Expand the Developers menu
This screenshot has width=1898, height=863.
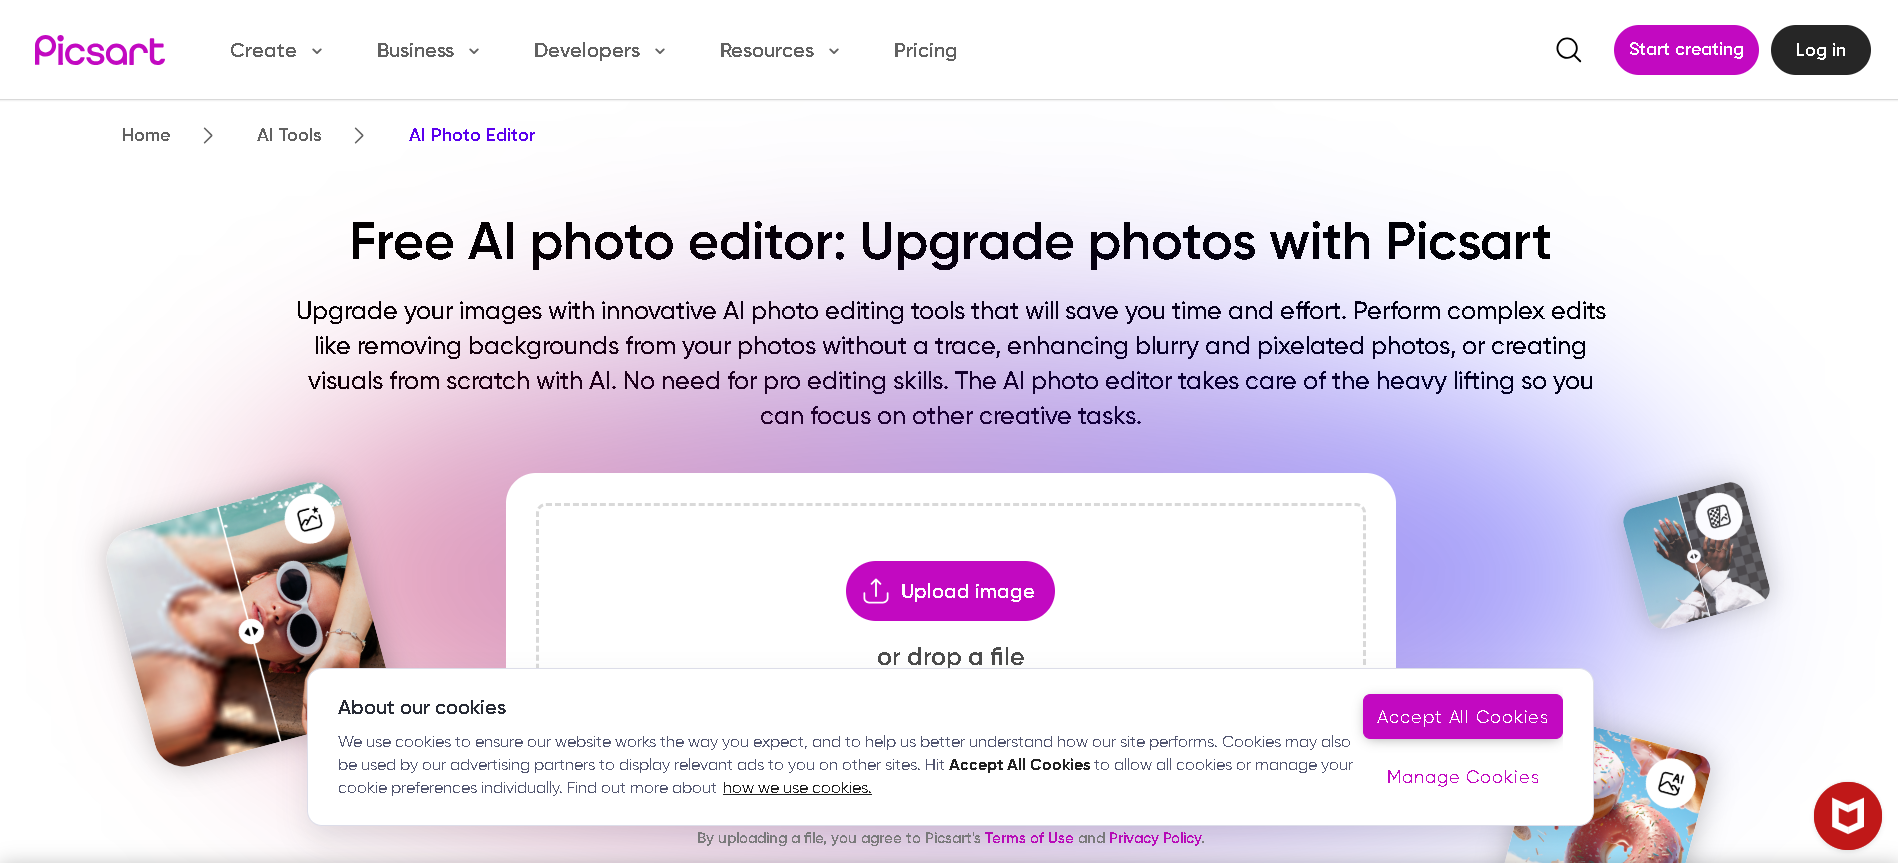coord(599,50)
